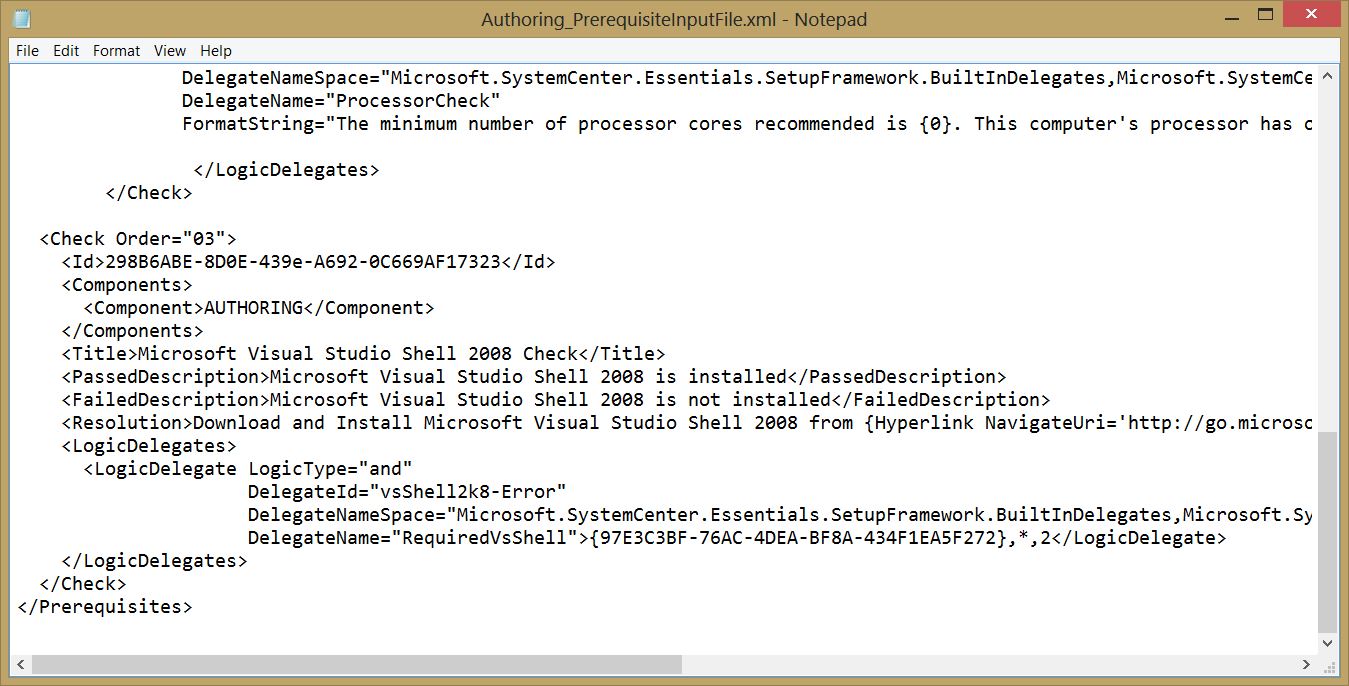The image size is (1349, 686).
Task: Maximize the Notepad window
Action: (x=1266, y=15)
